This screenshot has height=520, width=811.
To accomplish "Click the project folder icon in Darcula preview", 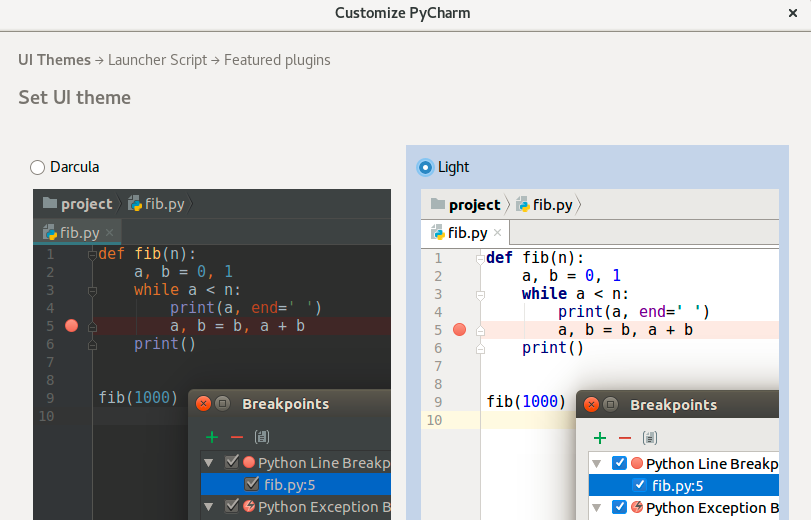I will click(50, 203).
